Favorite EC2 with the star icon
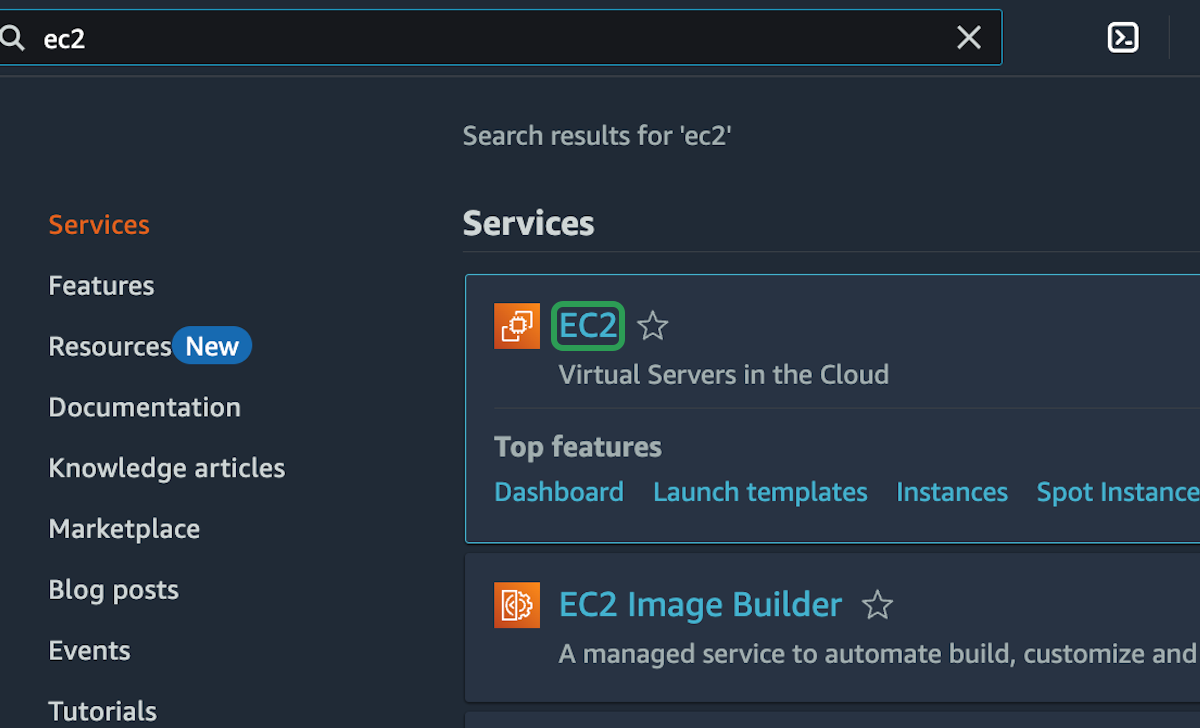This screenshot has height=728, width=1200. coord(653,326)
